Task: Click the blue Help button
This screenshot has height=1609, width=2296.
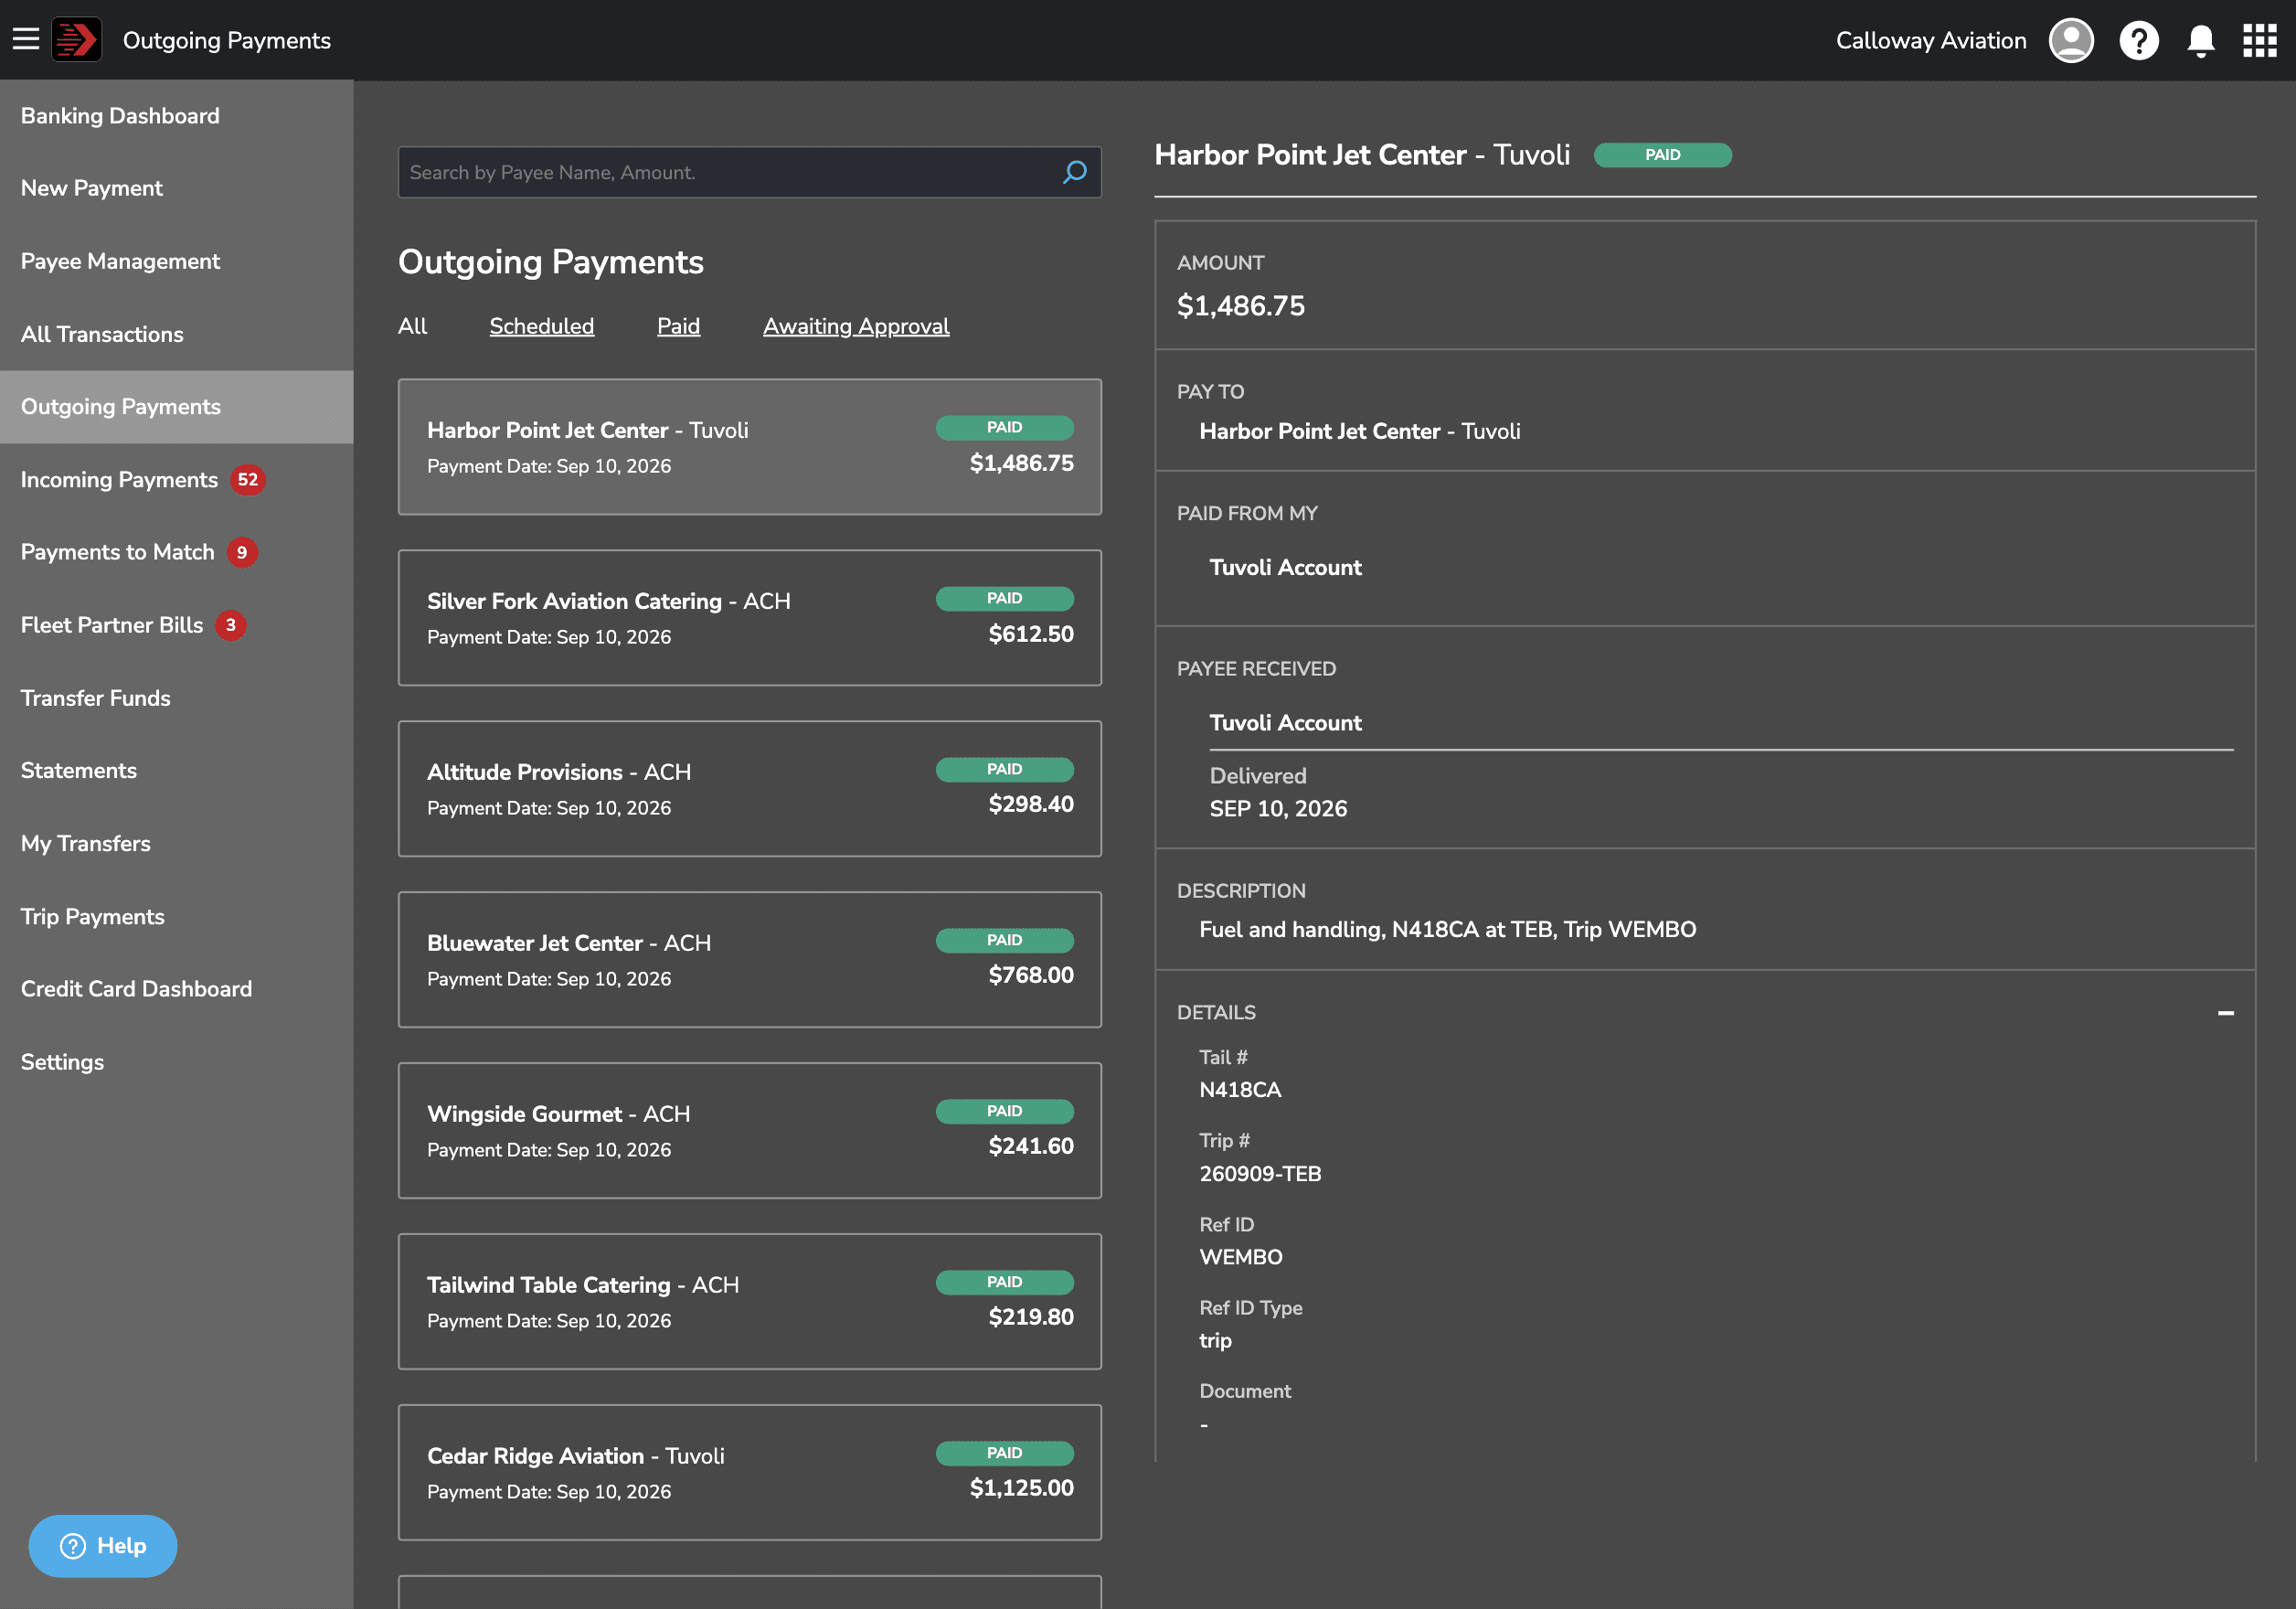Action: [x=103, y=1546]
